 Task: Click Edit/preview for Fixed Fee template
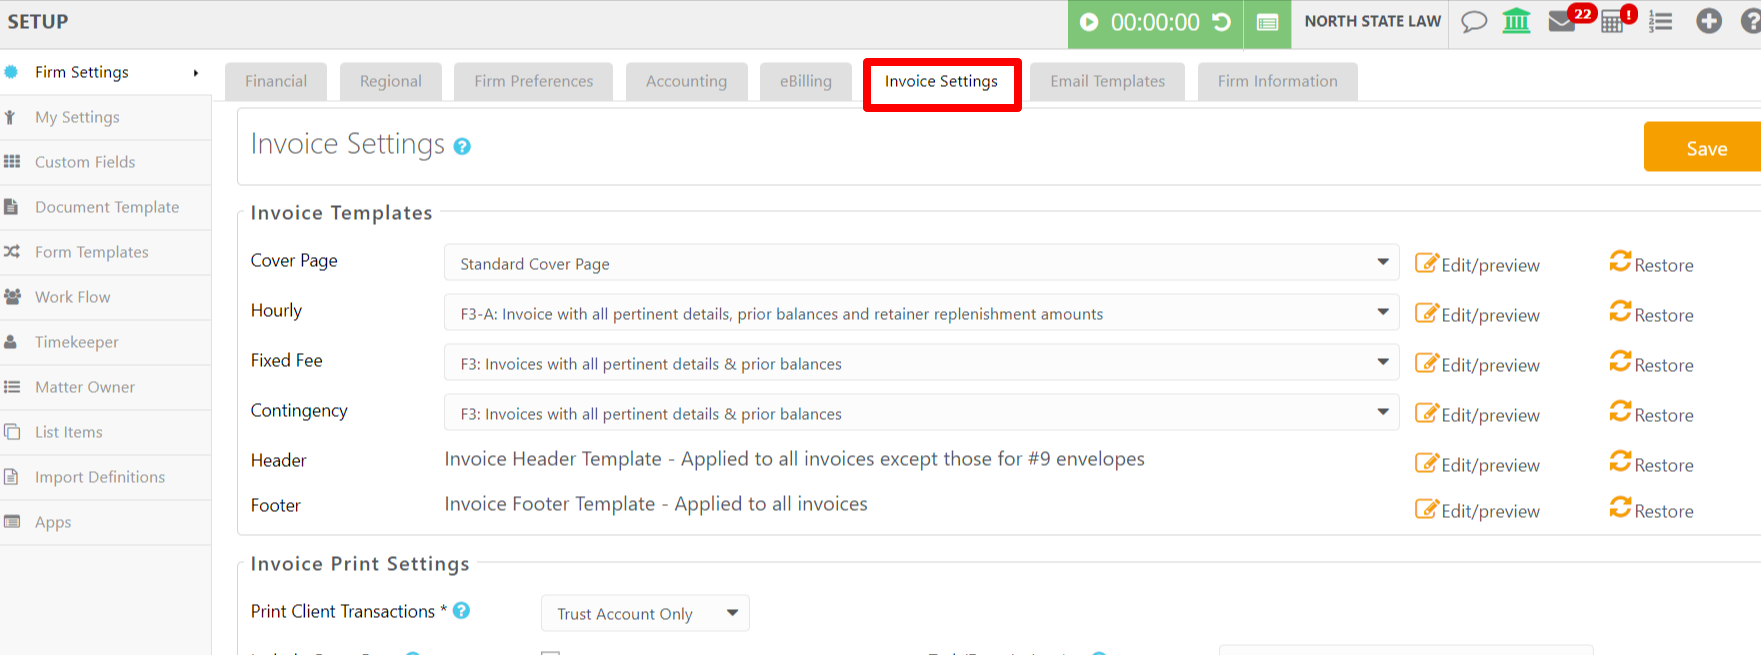(x=1477, y=364)
